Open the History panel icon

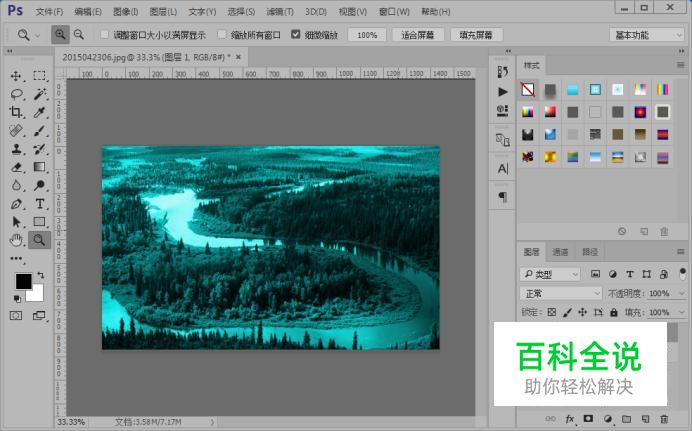(x=503, y=71)
